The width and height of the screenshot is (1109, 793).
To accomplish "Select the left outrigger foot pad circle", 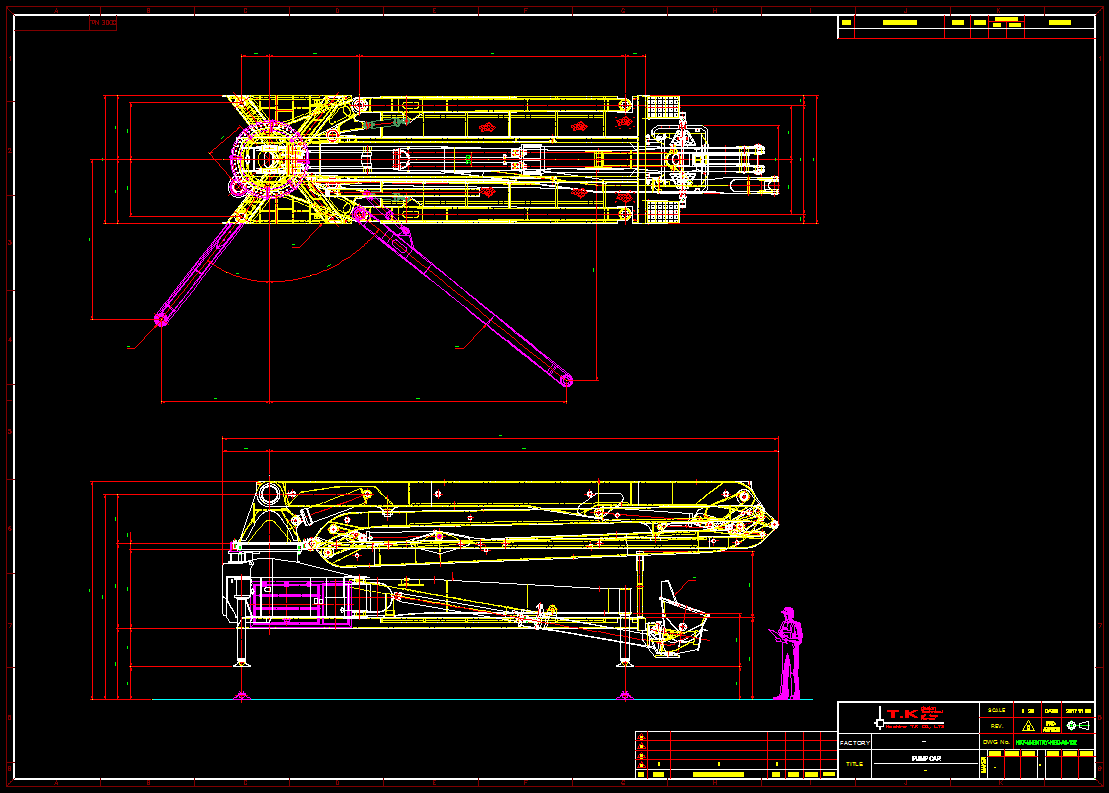I will point(161,319).
